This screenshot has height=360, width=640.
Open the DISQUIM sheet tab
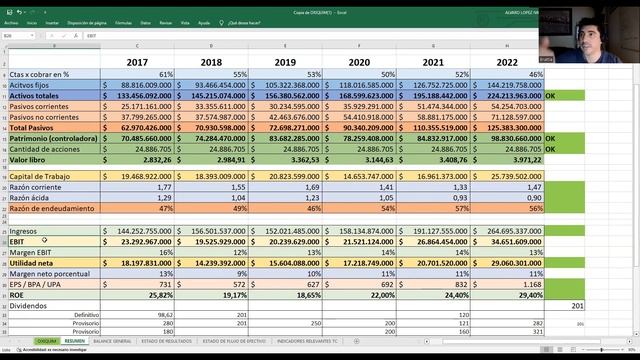pyautogui.click(x=47, y=341)
